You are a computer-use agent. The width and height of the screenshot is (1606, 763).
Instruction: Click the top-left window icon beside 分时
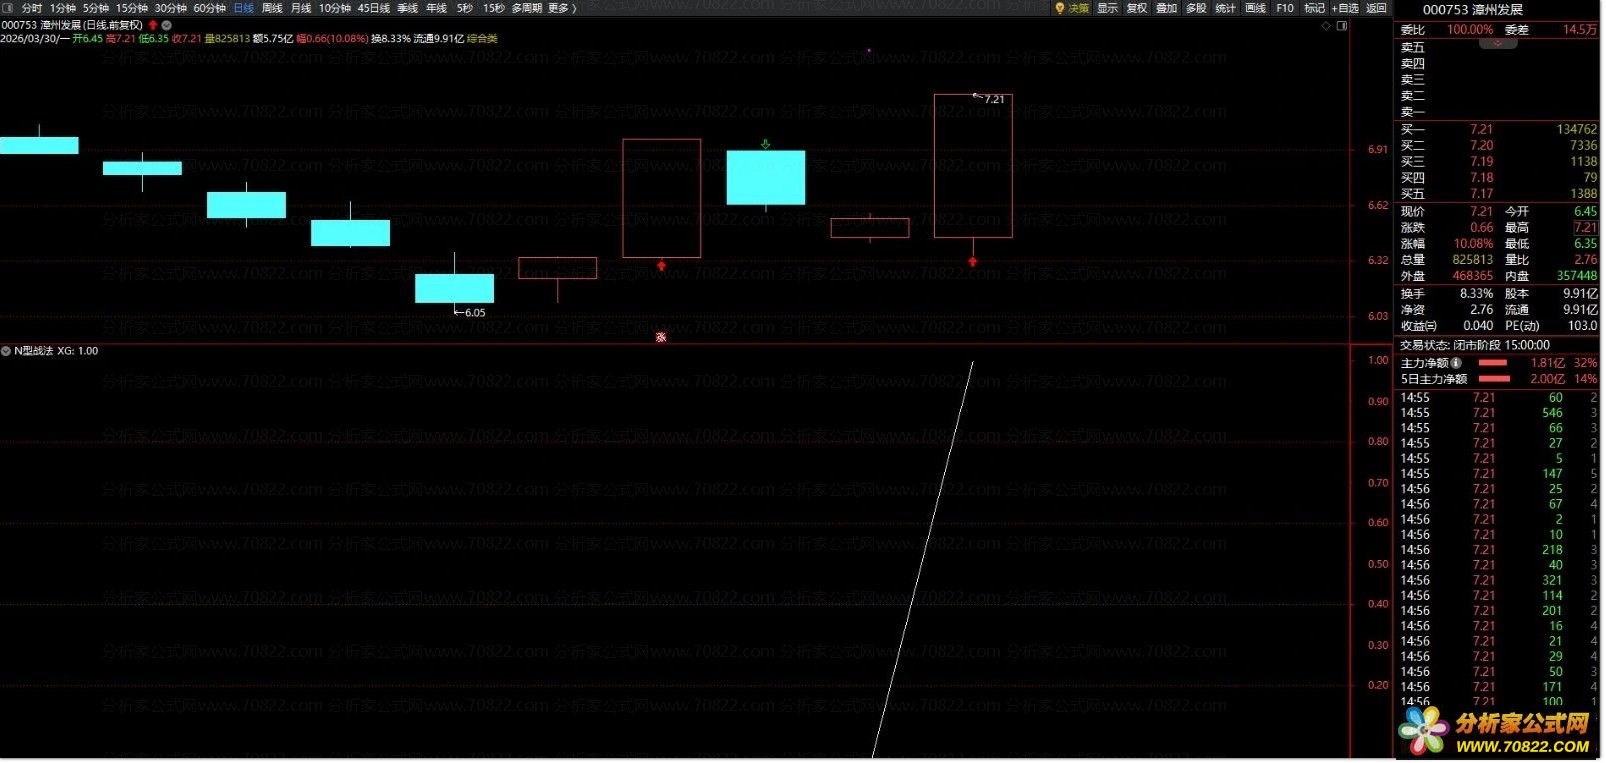(7, 8)
